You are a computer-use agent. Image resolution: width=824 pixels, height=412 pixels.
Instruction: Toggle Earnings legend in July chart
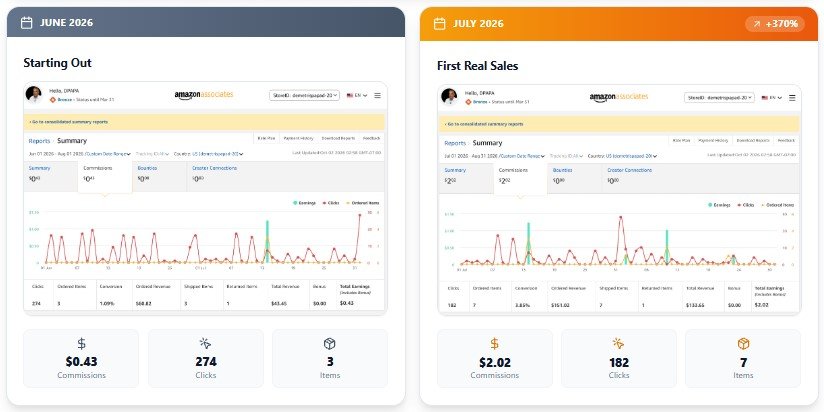click(x=719, y=205)
